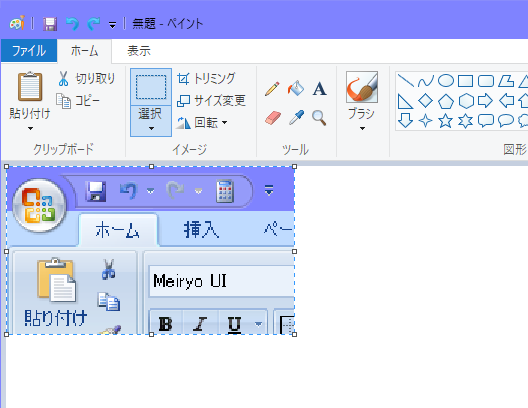Select the diamond shape
This screenshot has width=528, height=408.
[x=426, y=101]
